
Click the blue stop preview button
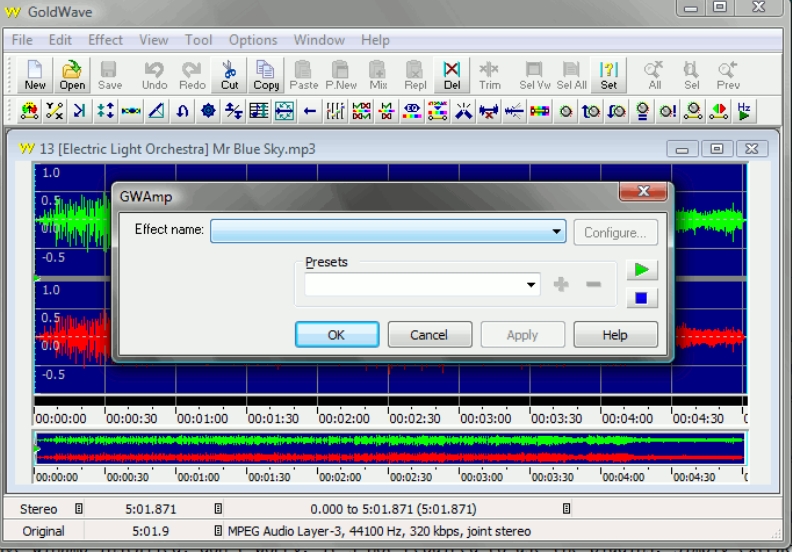642,298
